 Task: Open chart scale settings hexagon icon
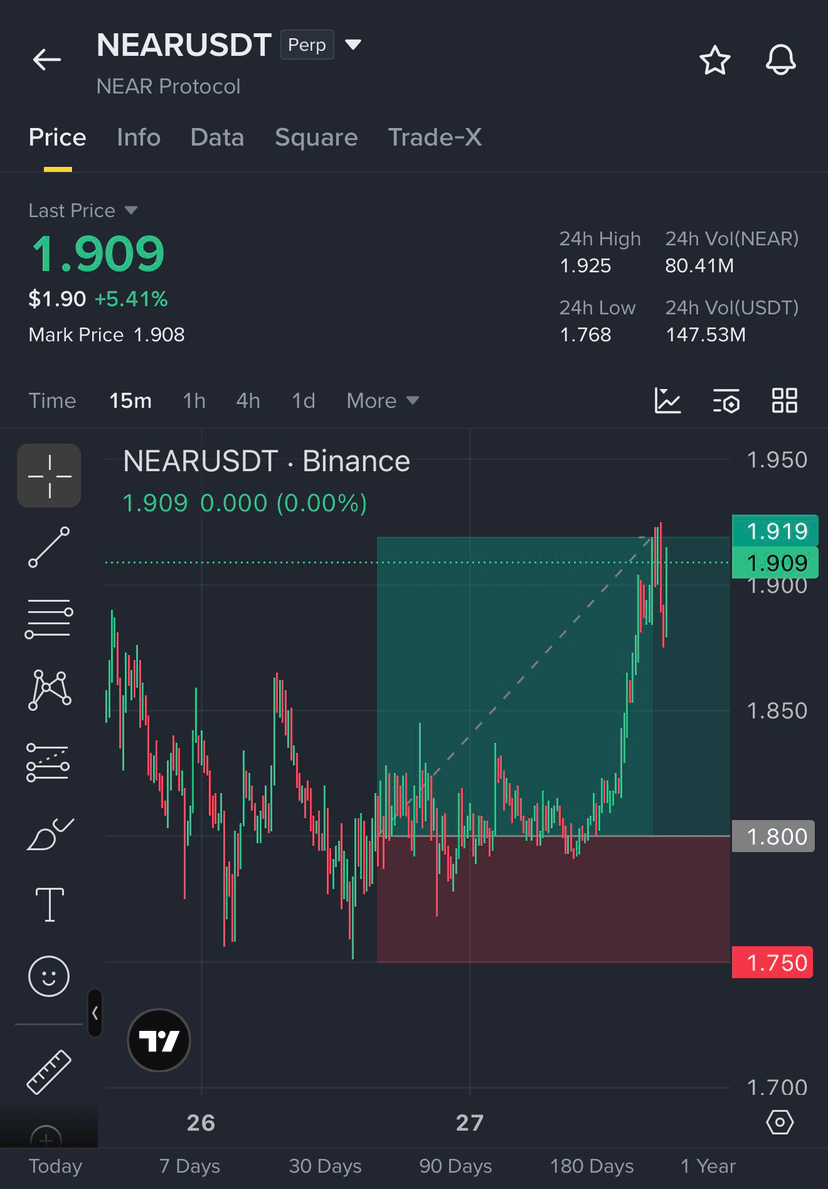click(x=780, y=1122)
